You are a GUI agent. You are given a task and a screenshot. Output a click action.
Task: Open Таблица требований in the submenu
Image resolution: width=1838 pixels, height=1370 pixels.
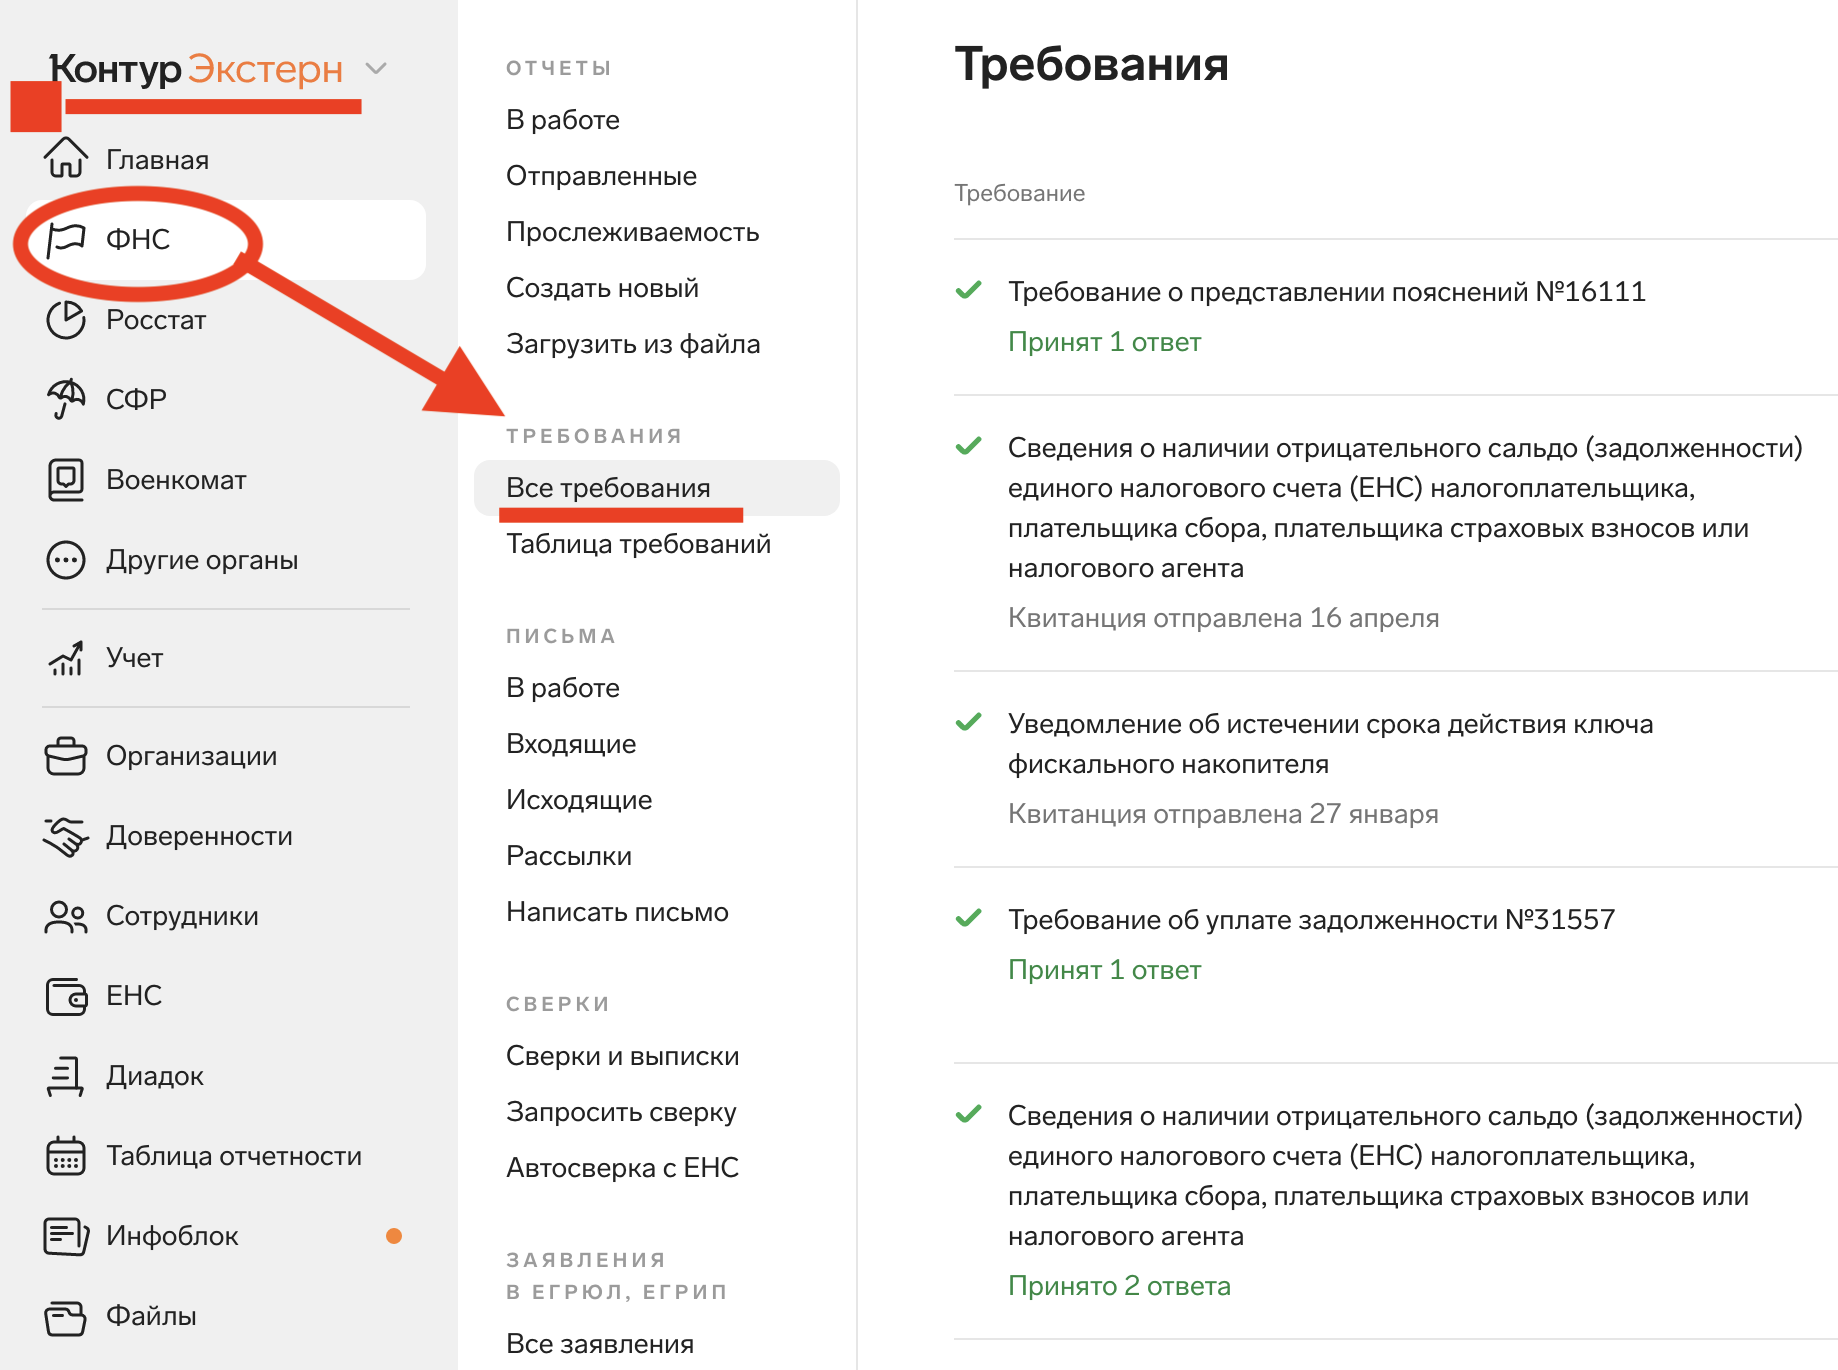pos(638,544)
